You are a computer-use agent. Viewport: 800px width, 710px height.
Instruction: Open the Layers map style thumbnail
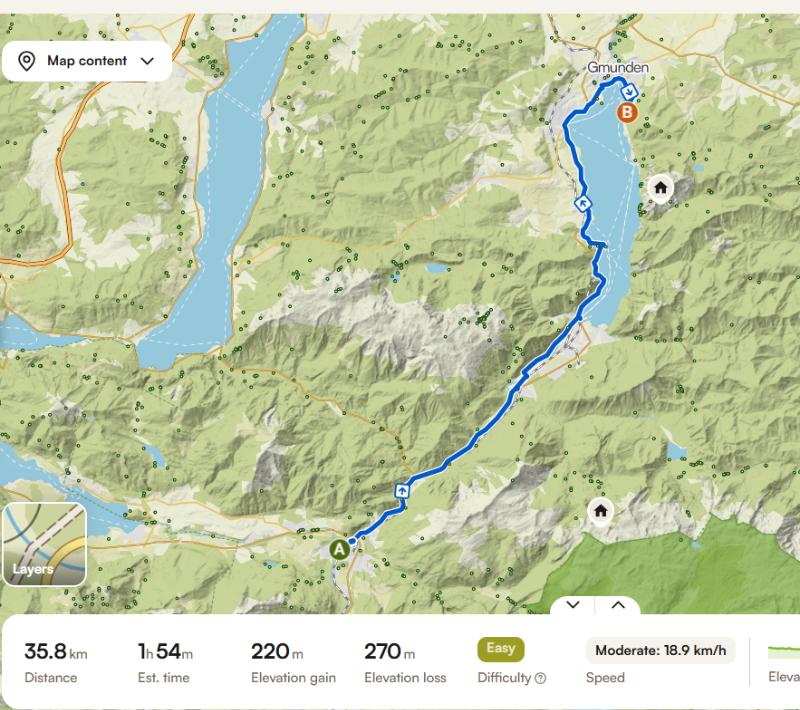point(44,544)
